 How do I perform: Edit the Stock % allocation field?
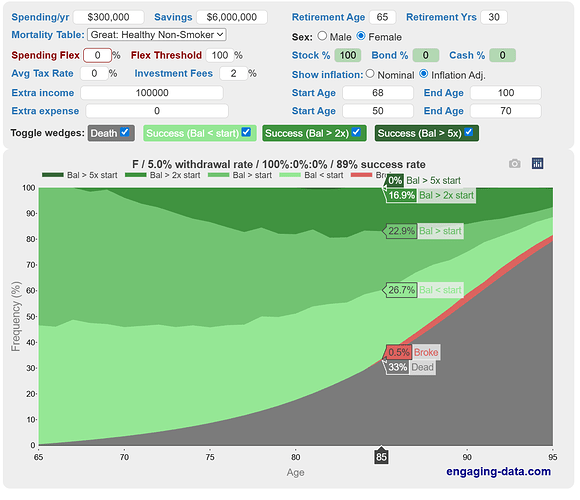[x=348, y=55]
